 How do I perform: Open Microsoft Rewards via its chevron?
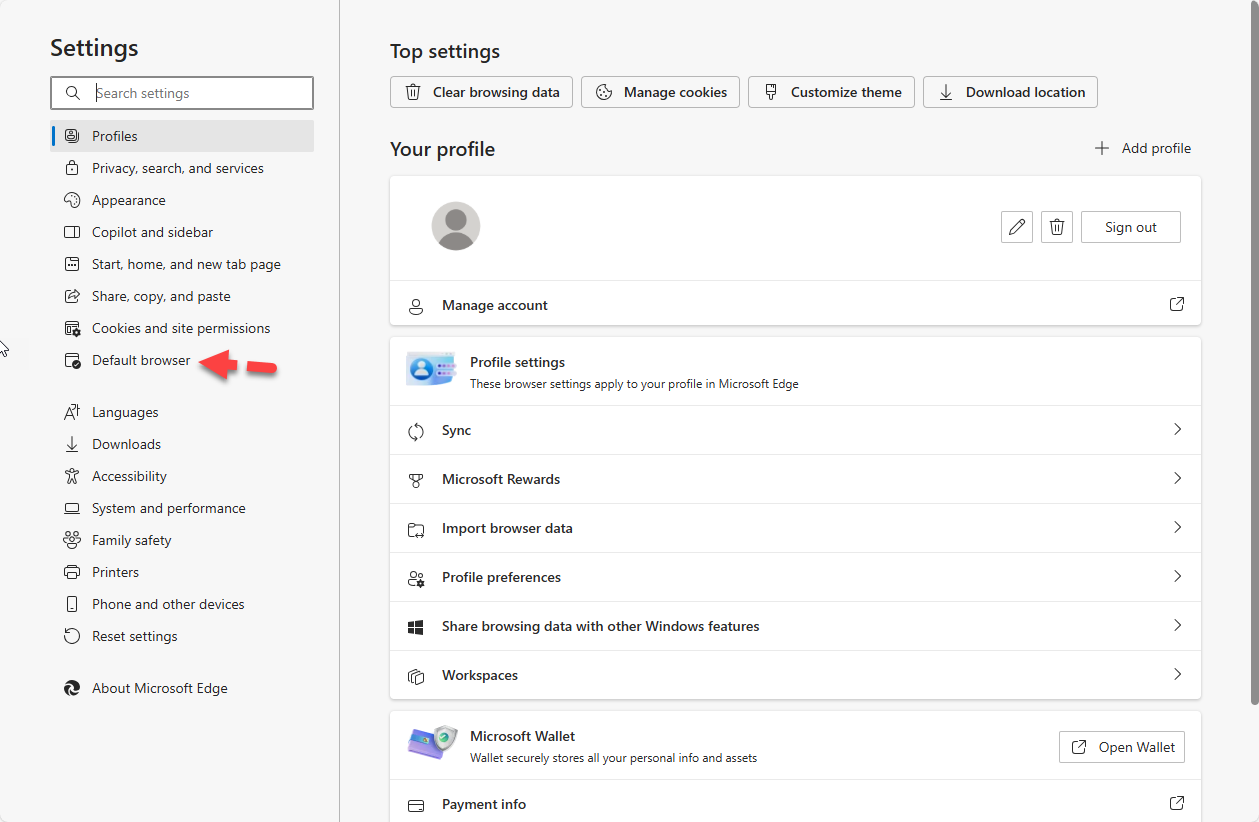click(x=1177, y=478)
